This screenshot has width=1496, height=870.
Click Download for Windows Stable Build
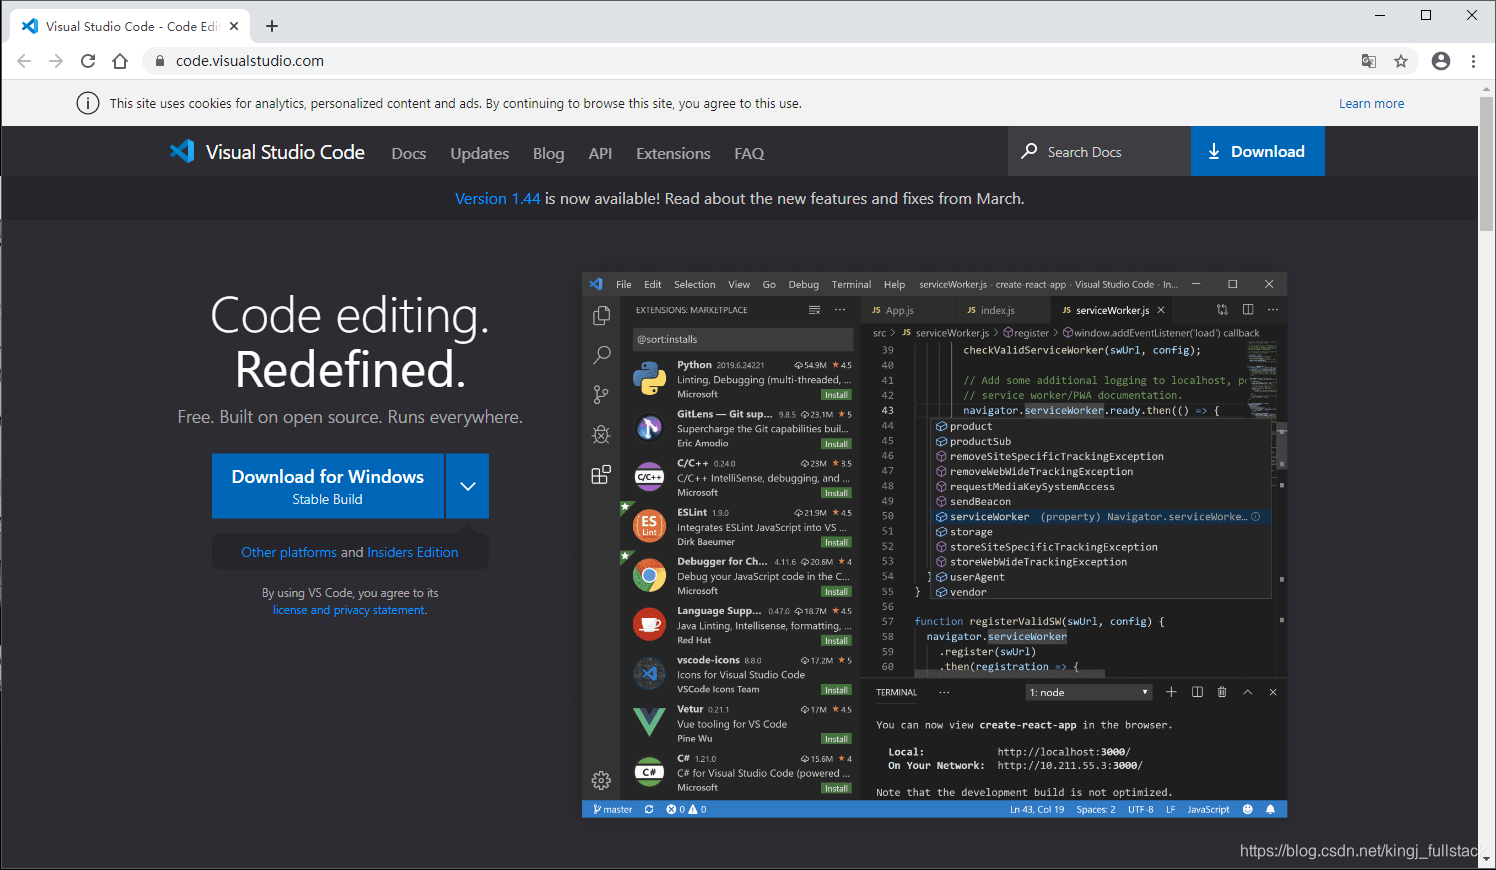point(328,486)
